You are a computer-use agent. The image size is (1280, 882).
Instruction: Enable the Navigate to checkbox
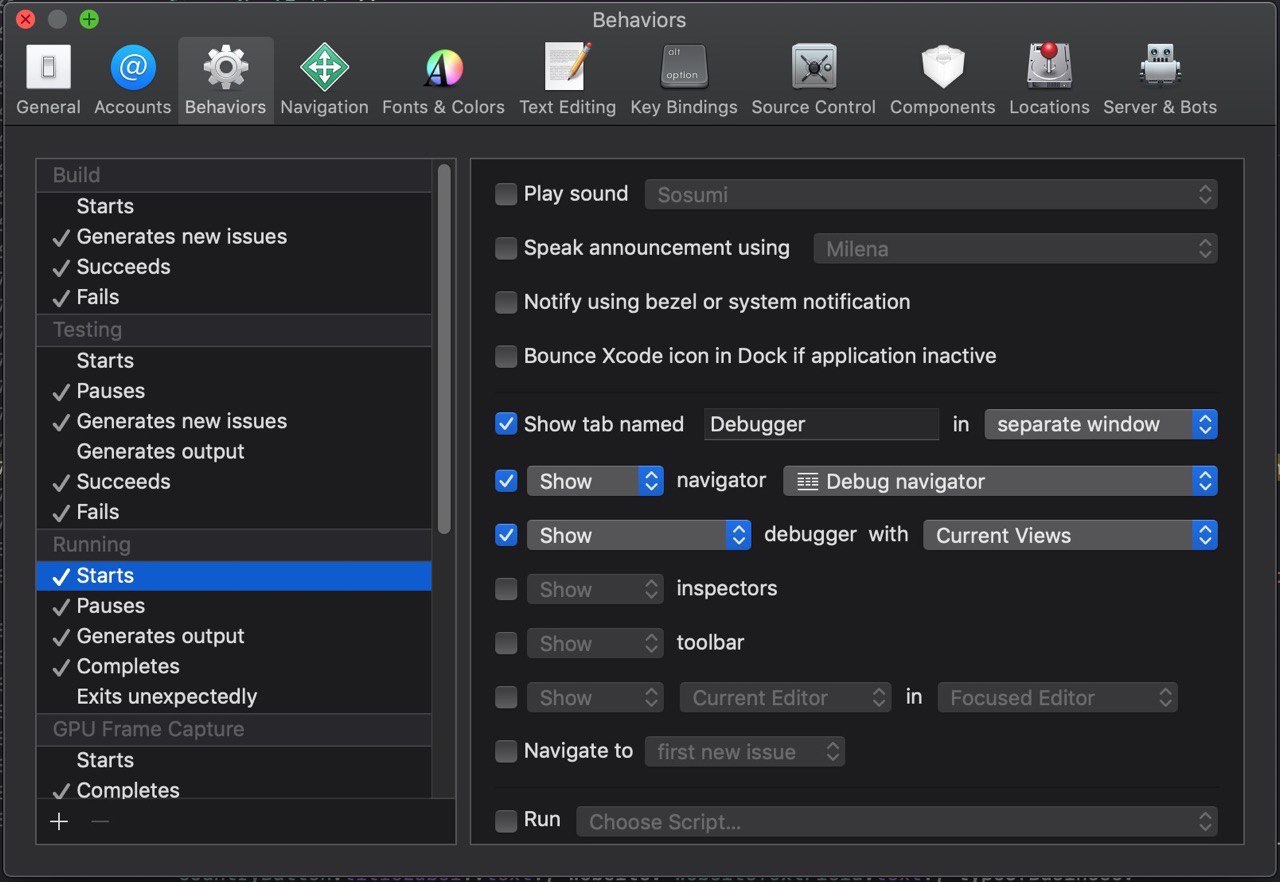pyautogui.click(x=506, y=751)
